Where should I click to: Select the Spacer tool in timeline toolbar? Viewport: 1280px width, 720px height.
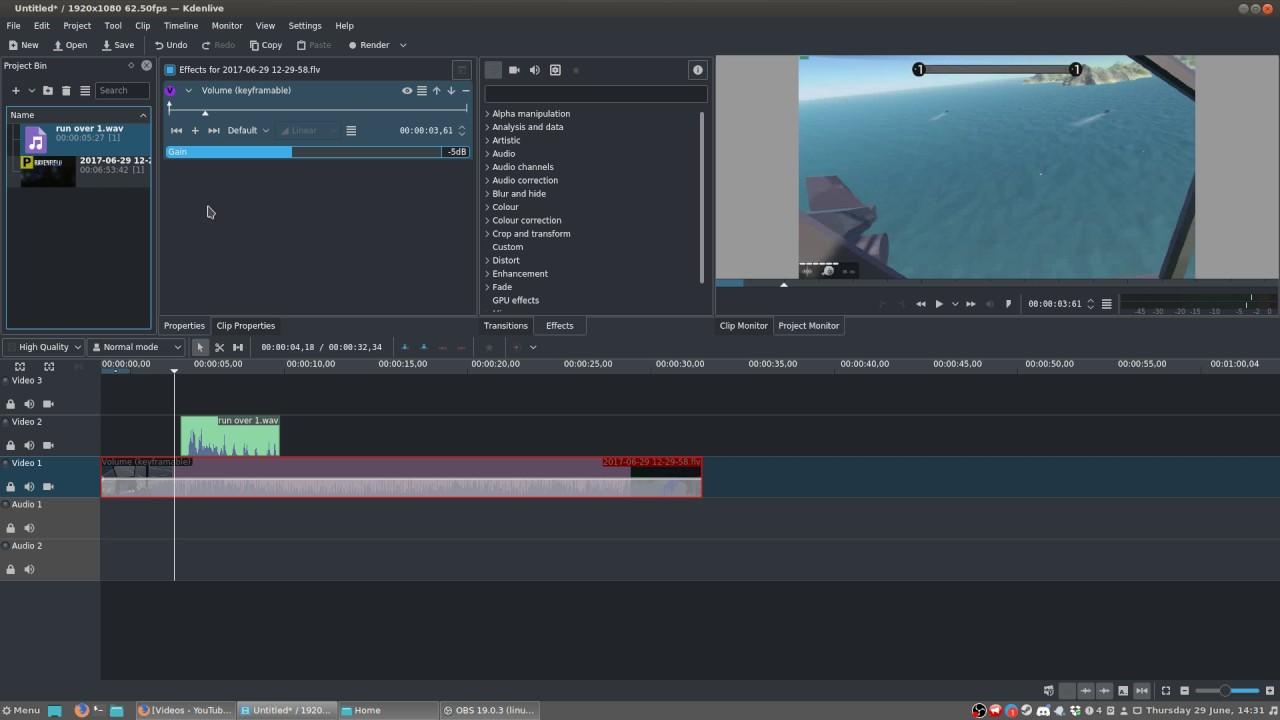238,347
